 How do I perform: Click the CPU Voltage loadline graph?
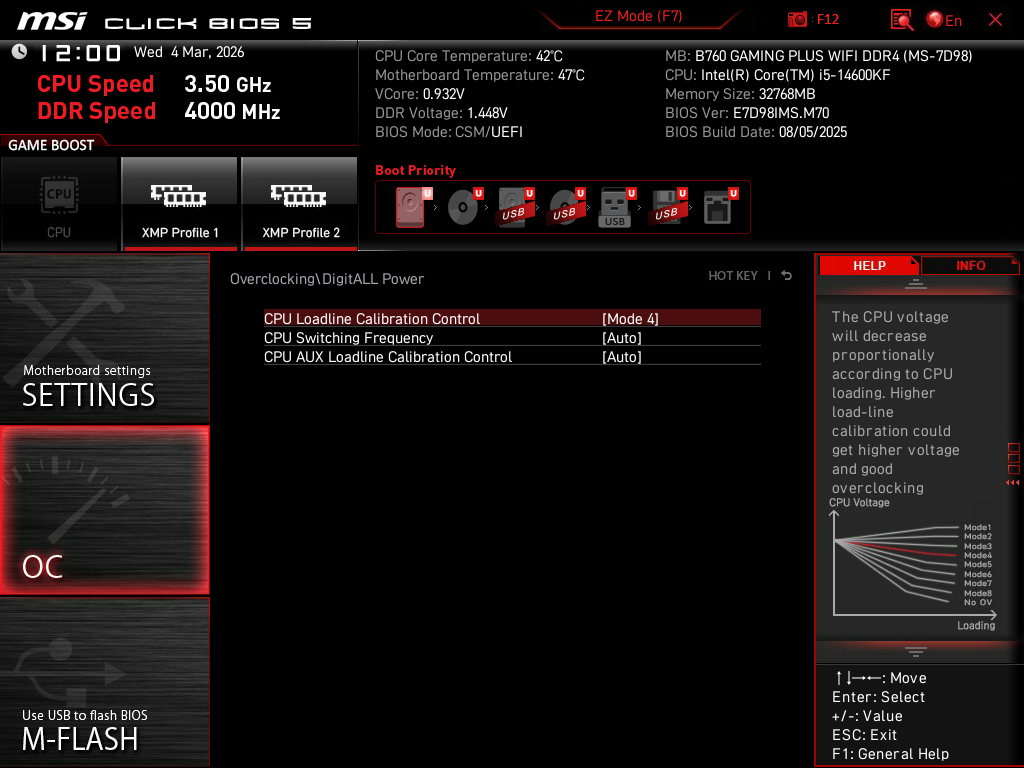click(914, 566)
